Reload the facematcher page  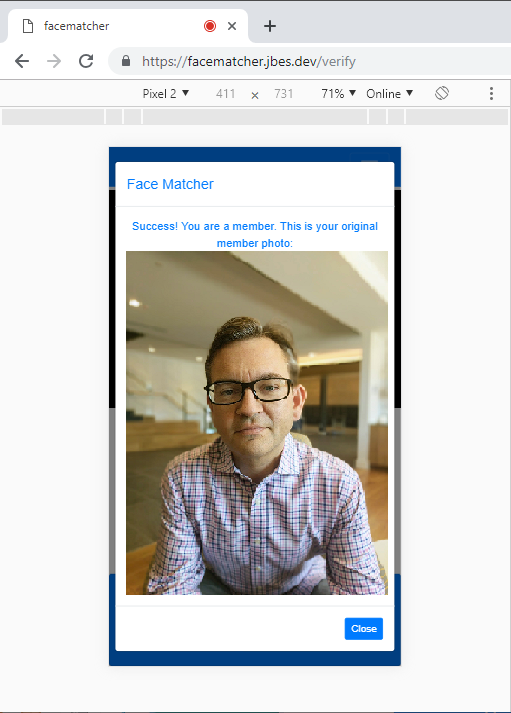86,61
